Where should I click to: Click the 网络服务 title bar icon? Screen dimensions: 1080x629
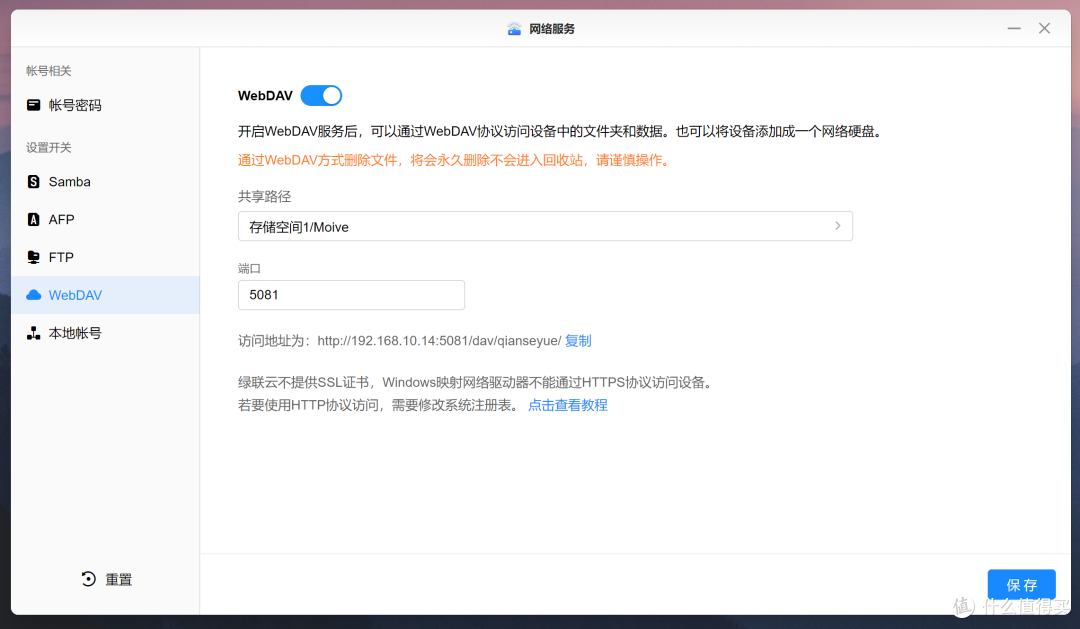point(514,28)
